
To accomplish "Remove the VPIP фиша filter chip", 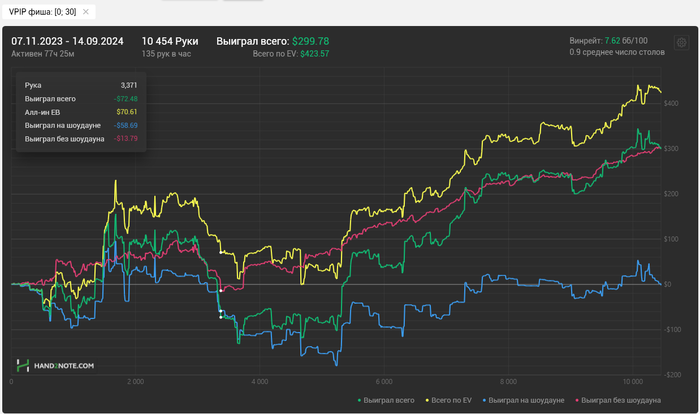I will pyautogui.click(x=86, y=12).
